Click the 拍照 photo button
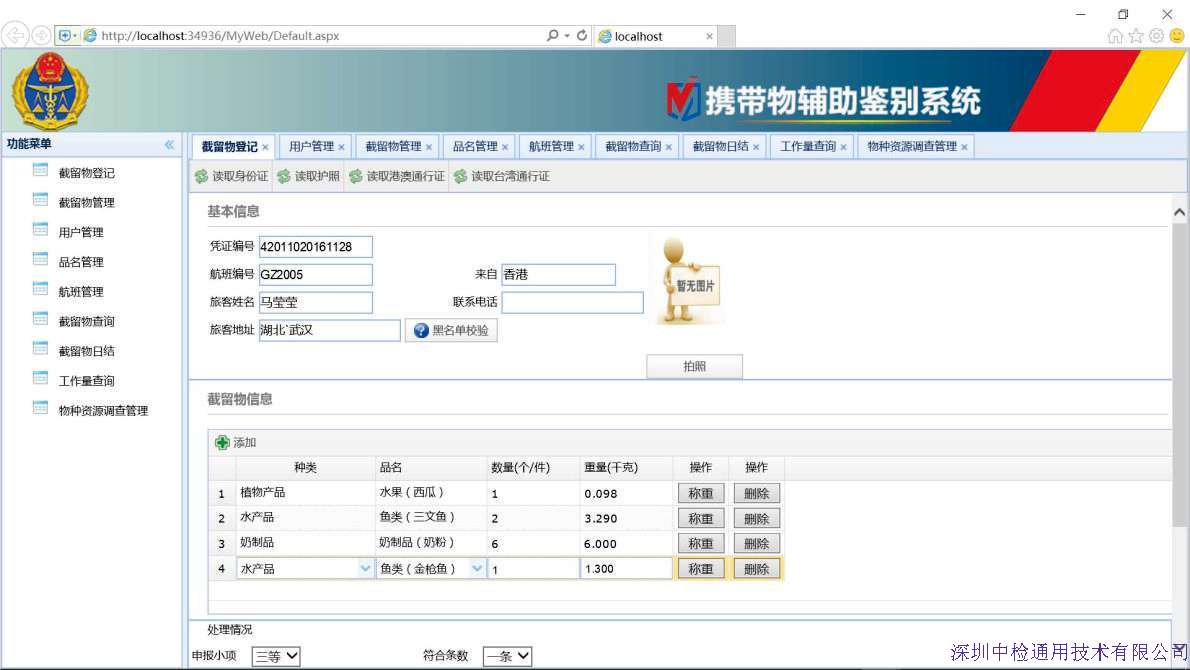 (694, 366)
